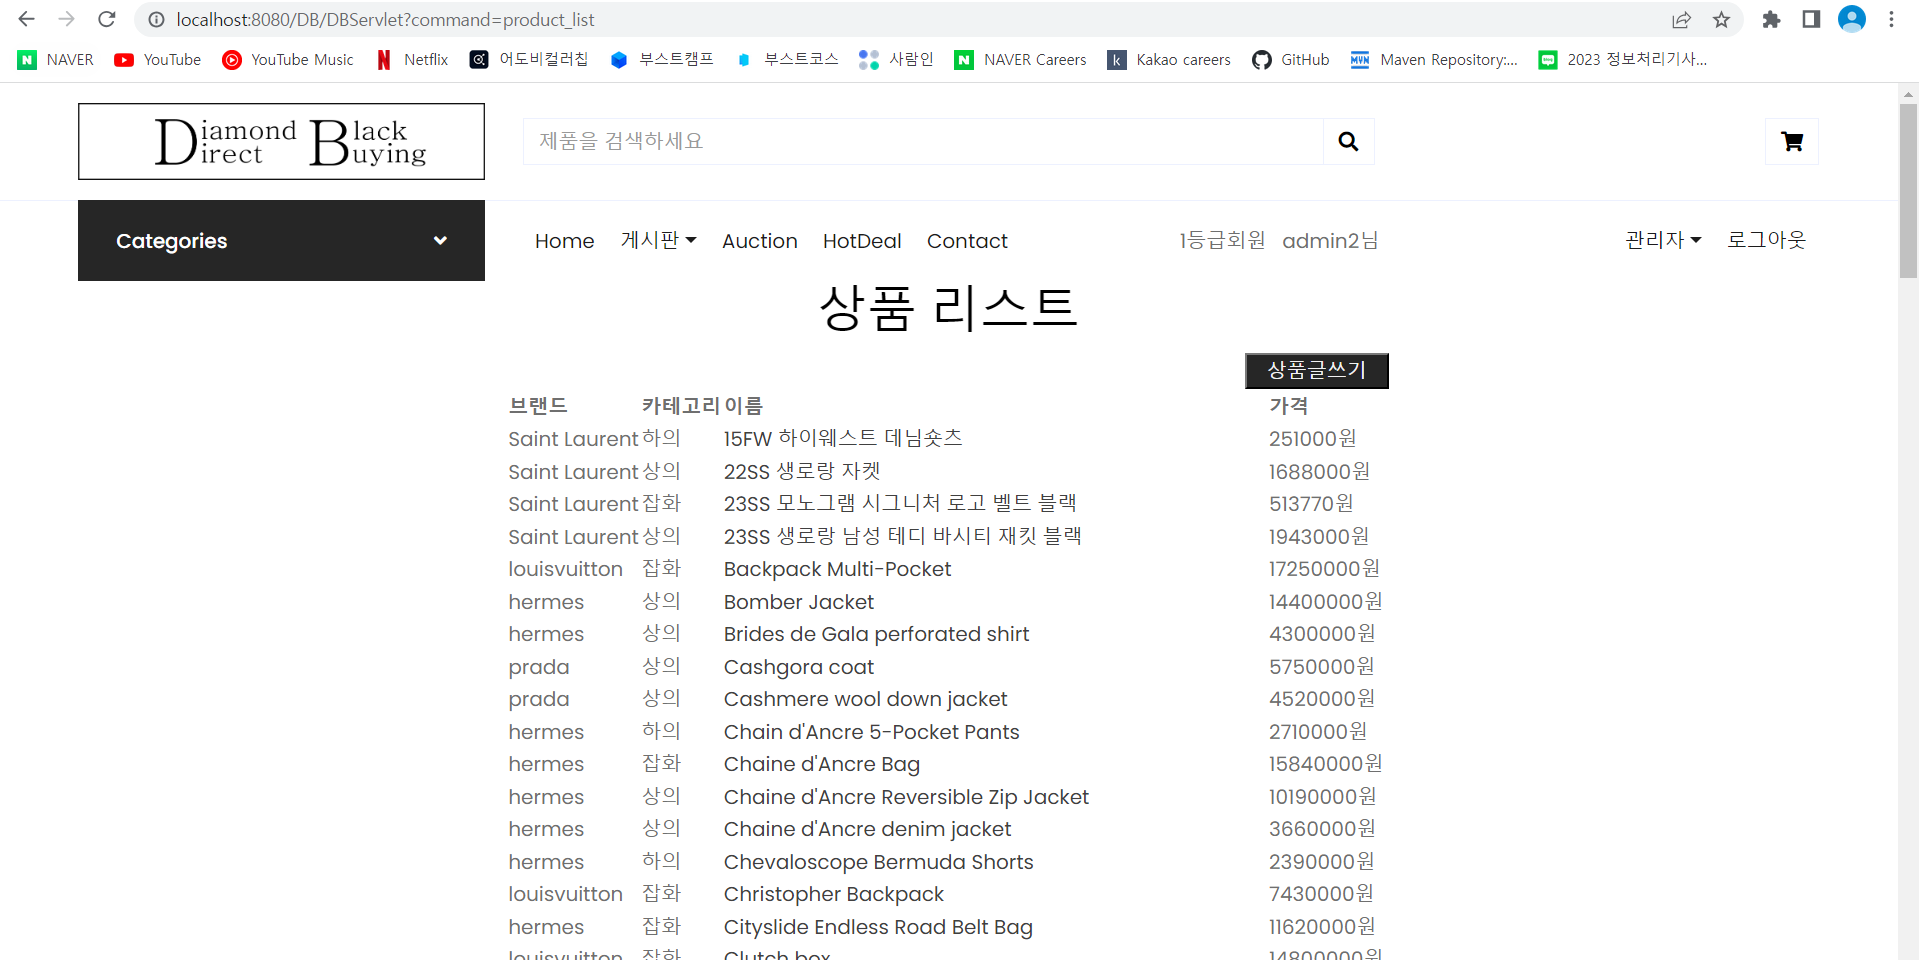Click the price 17250000원
This screenshot has width=1919, height=960.
pyautogui.click(x=1324, y=569)
